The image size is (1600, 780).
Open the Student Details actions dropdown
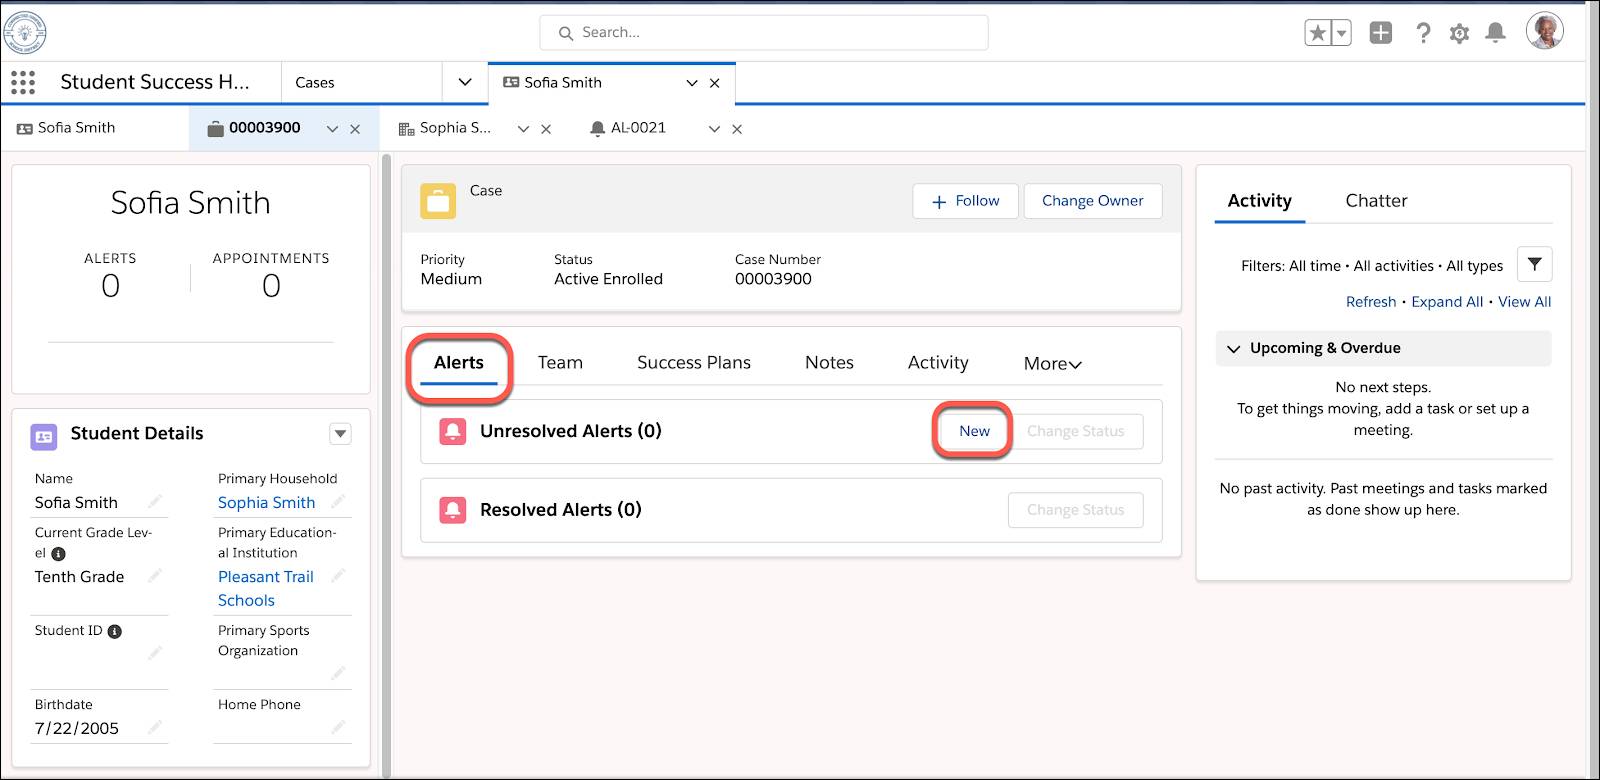pyautogui.click(x=340, y=434)
